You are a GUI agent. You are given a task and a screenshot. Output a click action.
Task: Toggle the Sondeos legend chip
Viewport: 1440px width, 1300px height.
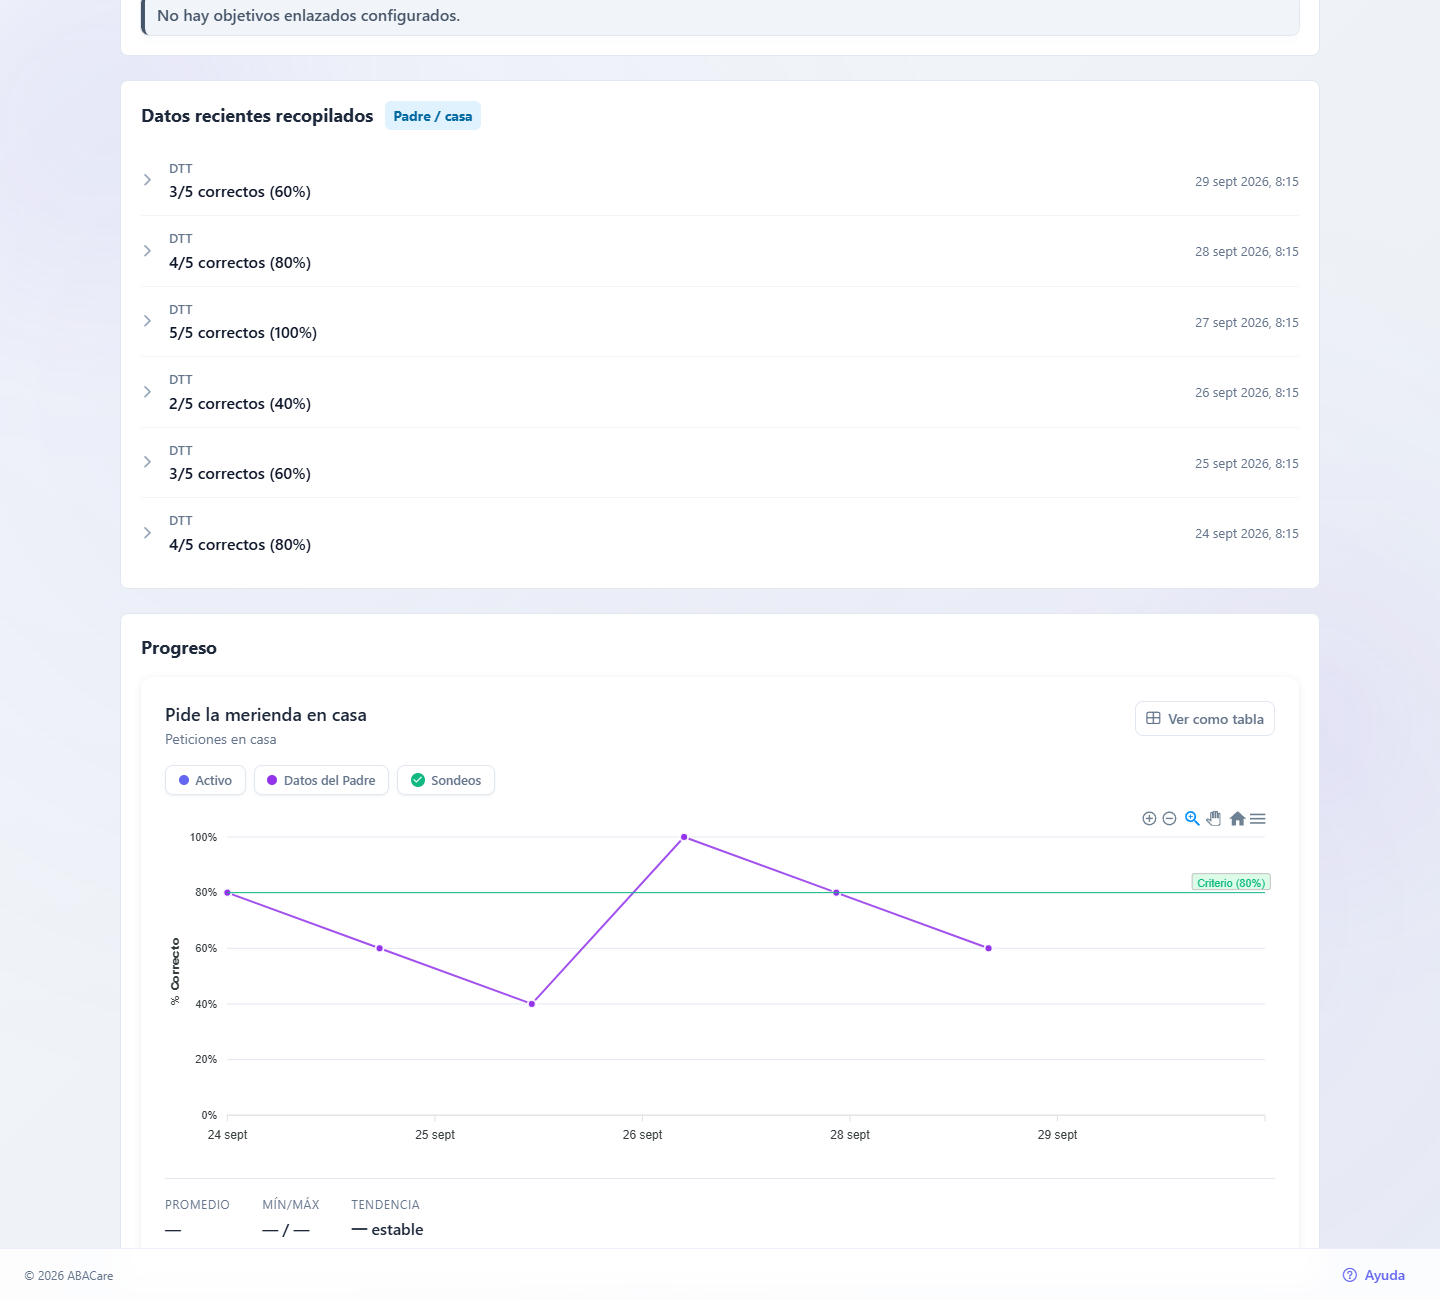pos(446,780)
